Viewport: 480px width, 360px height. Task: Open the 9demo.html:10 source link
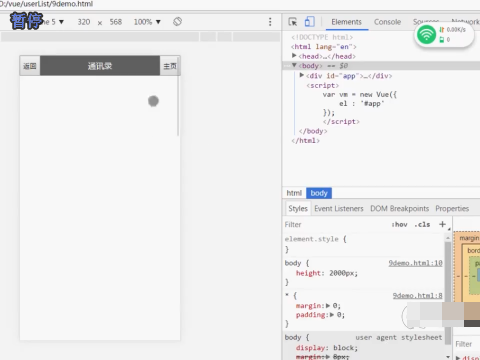coord(415,263)
